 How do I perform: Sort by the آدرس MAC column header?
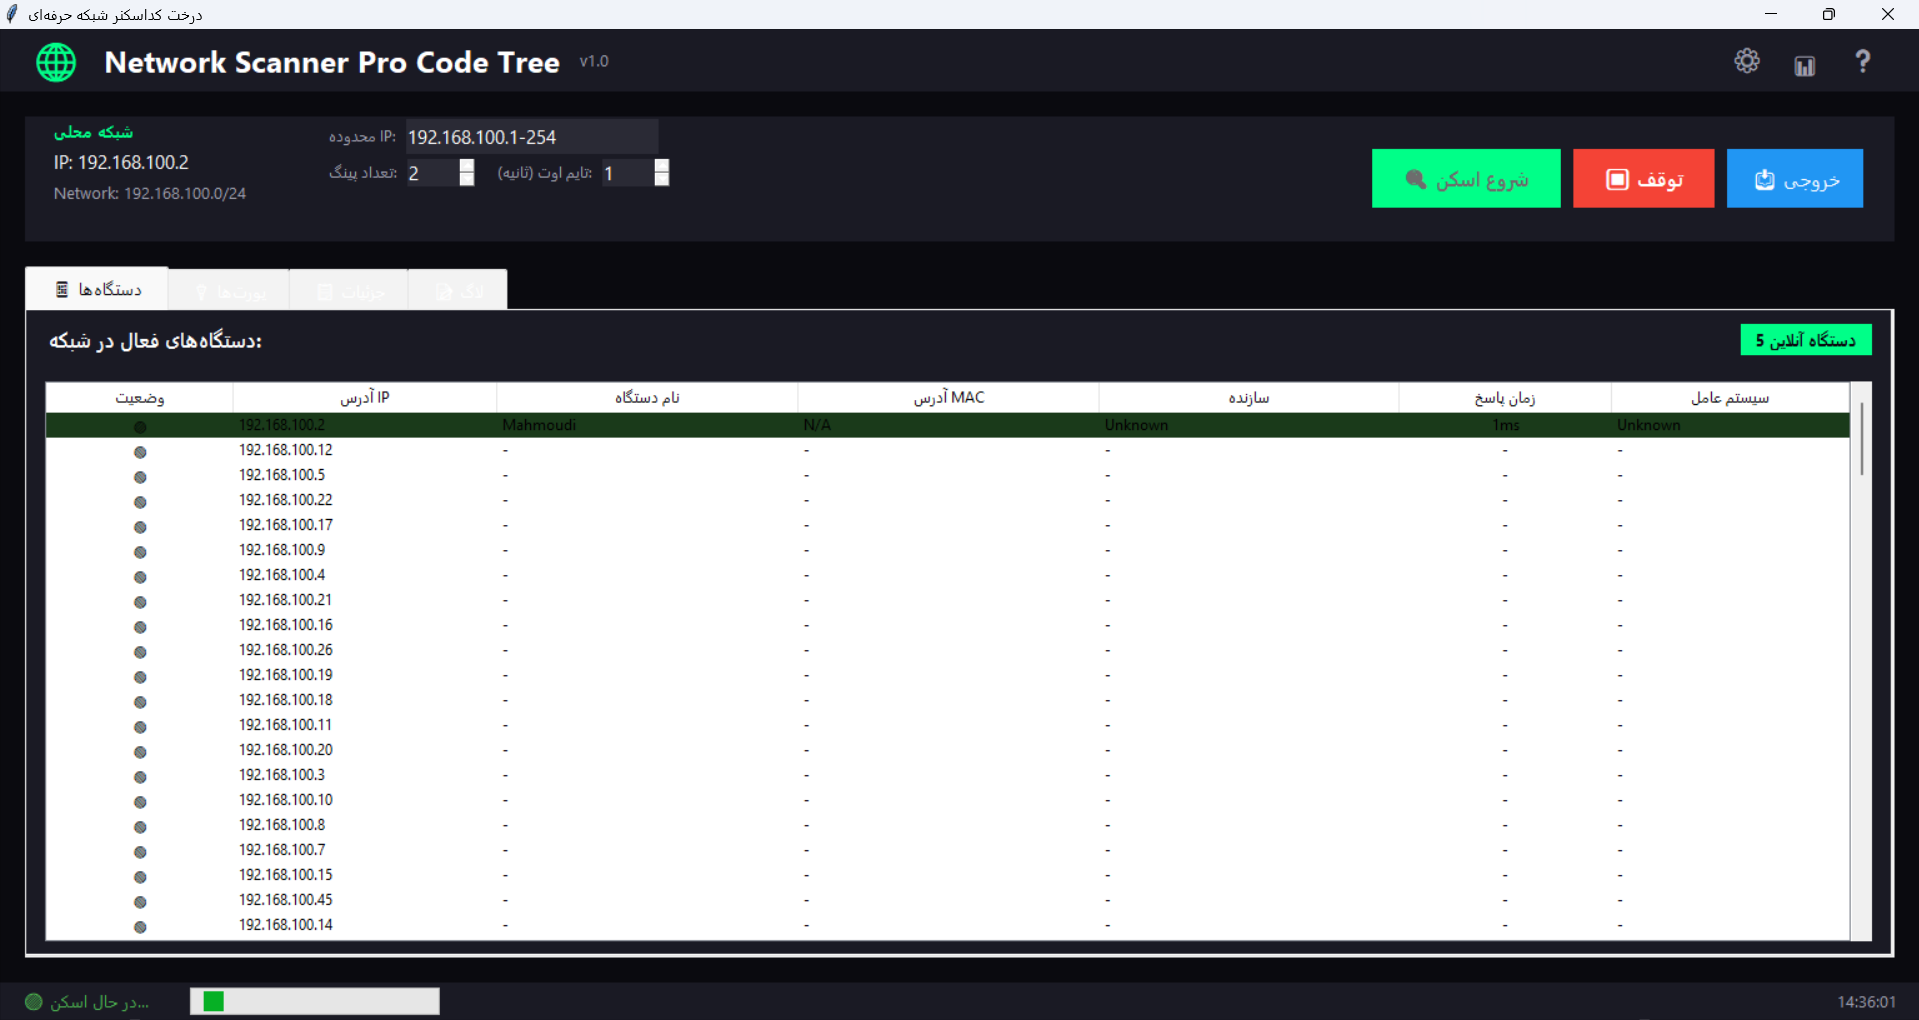pos(948,398)
